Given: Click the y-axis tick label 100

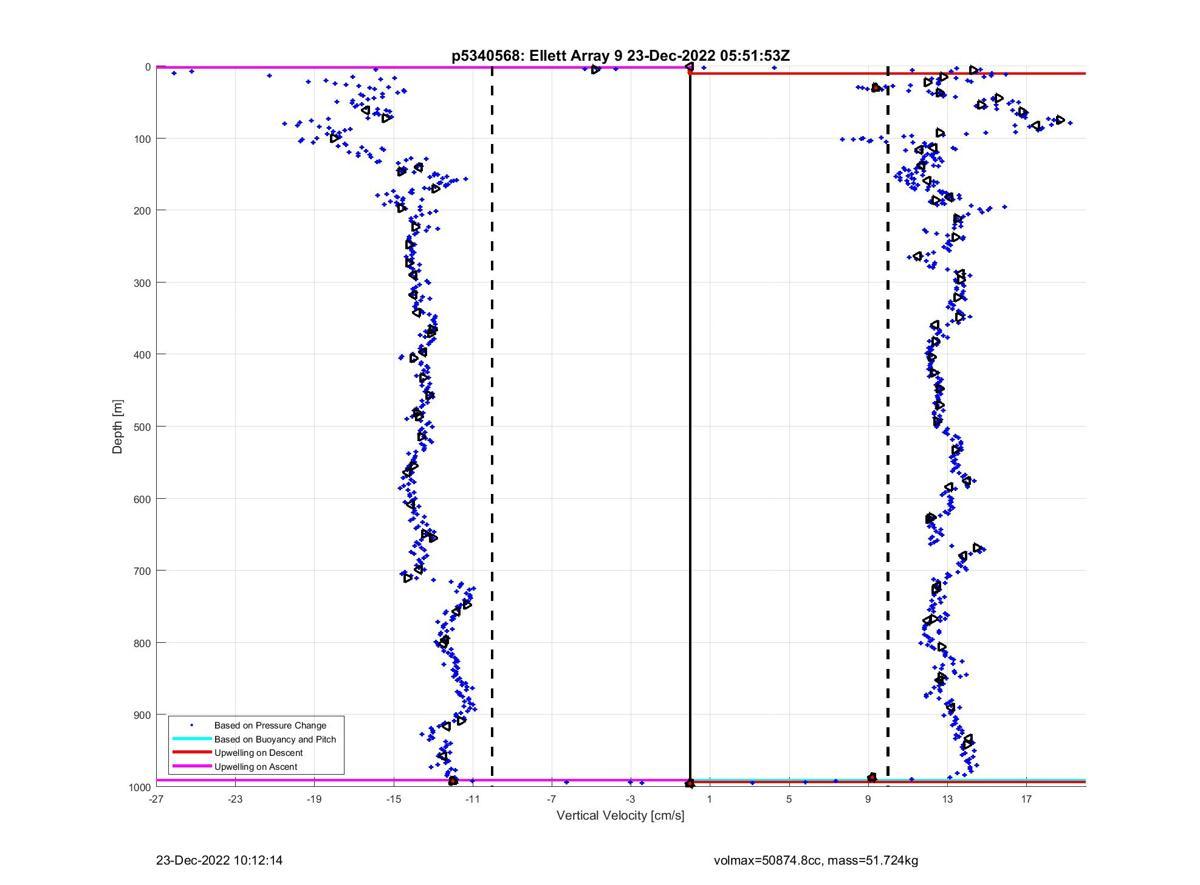Looking at the screenshot, I should pos(141,139).
